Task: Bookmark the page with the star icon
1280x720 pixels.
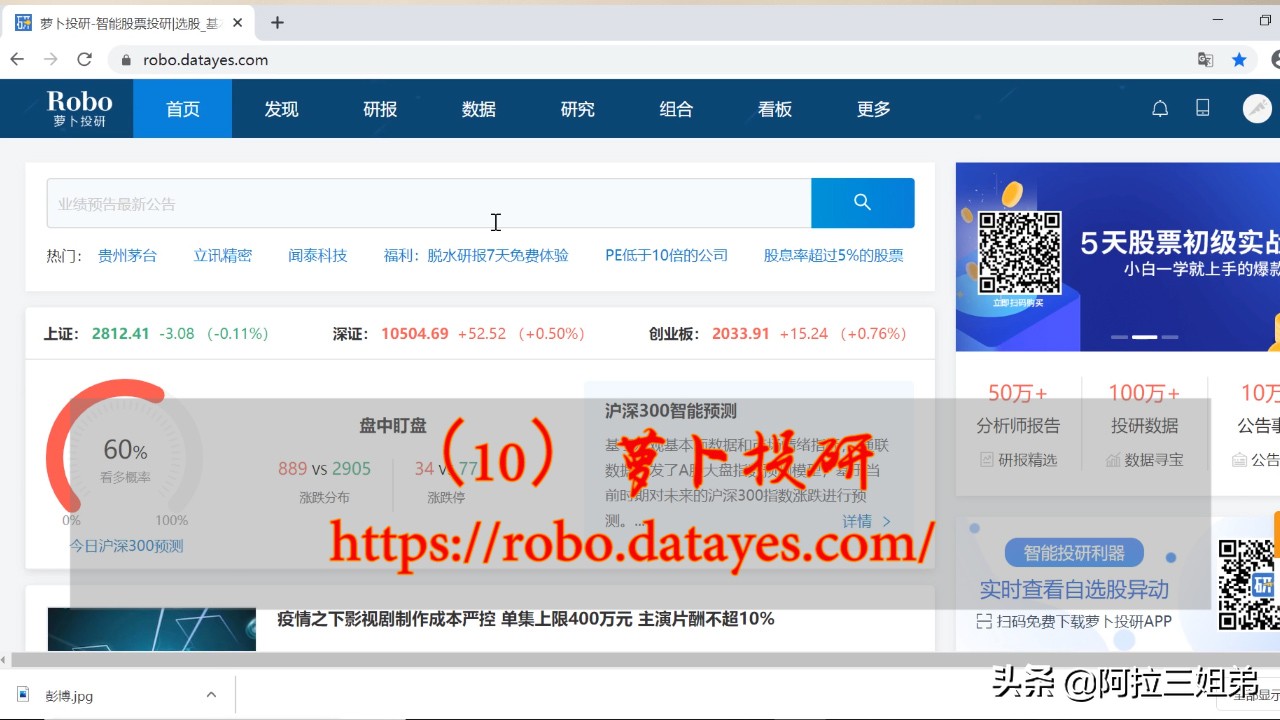Action: coord(1239,60)
